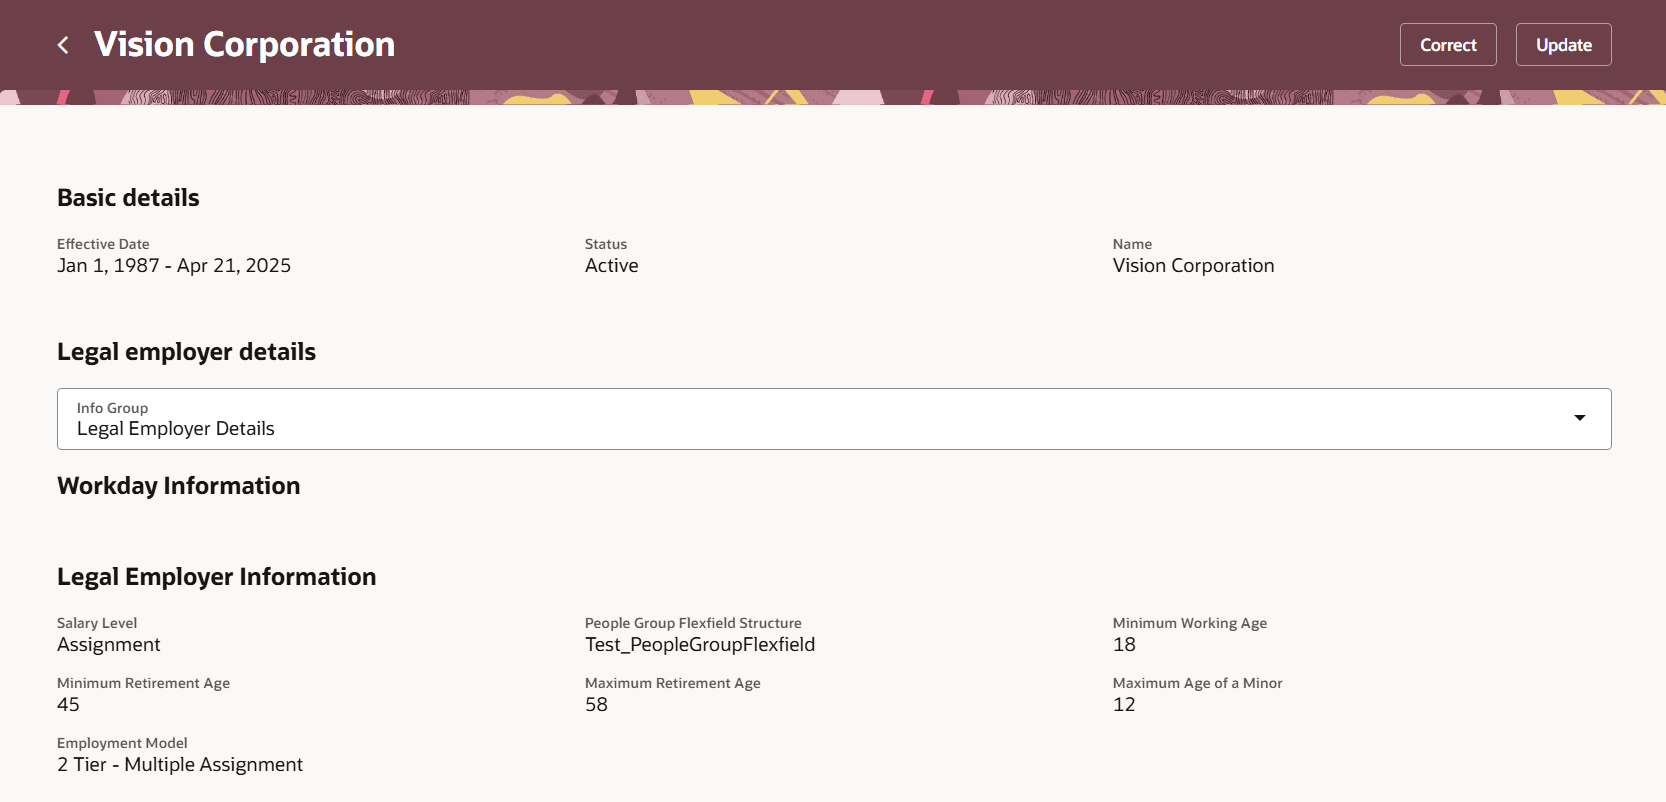Screen dimensions: 1666x802
Task: Select the Assignment salary level value
Action: click(109, 645)
